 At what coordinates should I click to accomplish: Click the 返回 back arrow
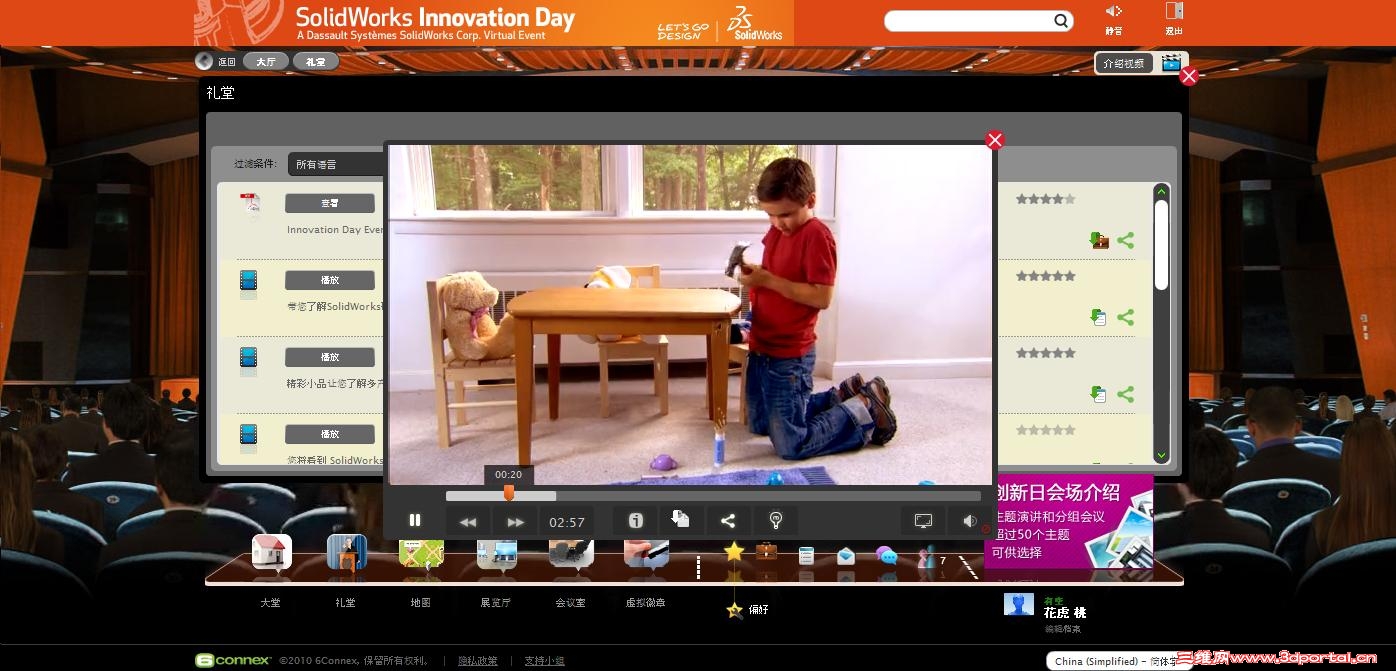[204, 61]
